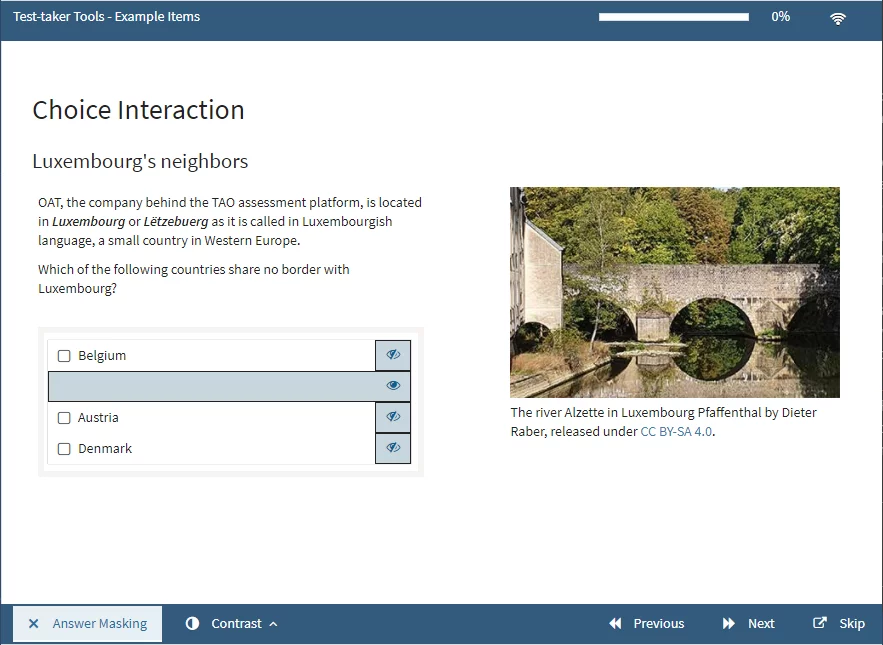Click the half-circle Contrast icon
This screenshot has height=645, width=883.
[x=192, y=624]
